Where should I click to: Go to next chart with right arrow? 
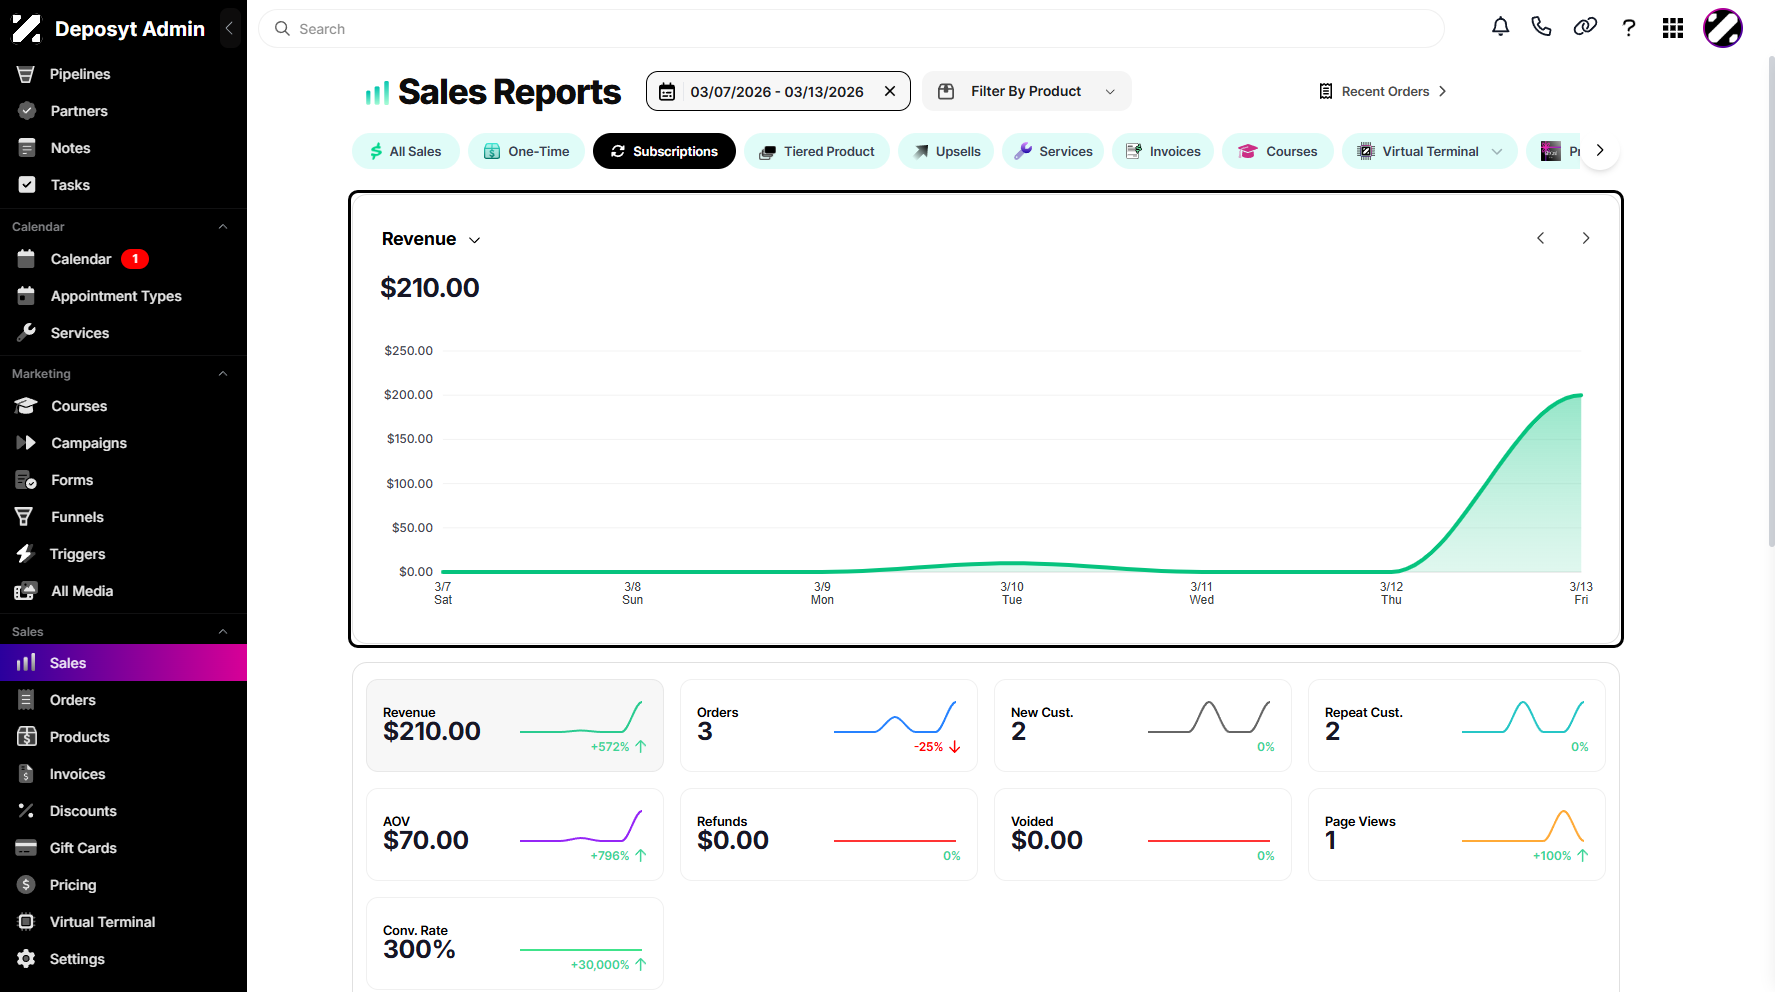(1585, 238)
